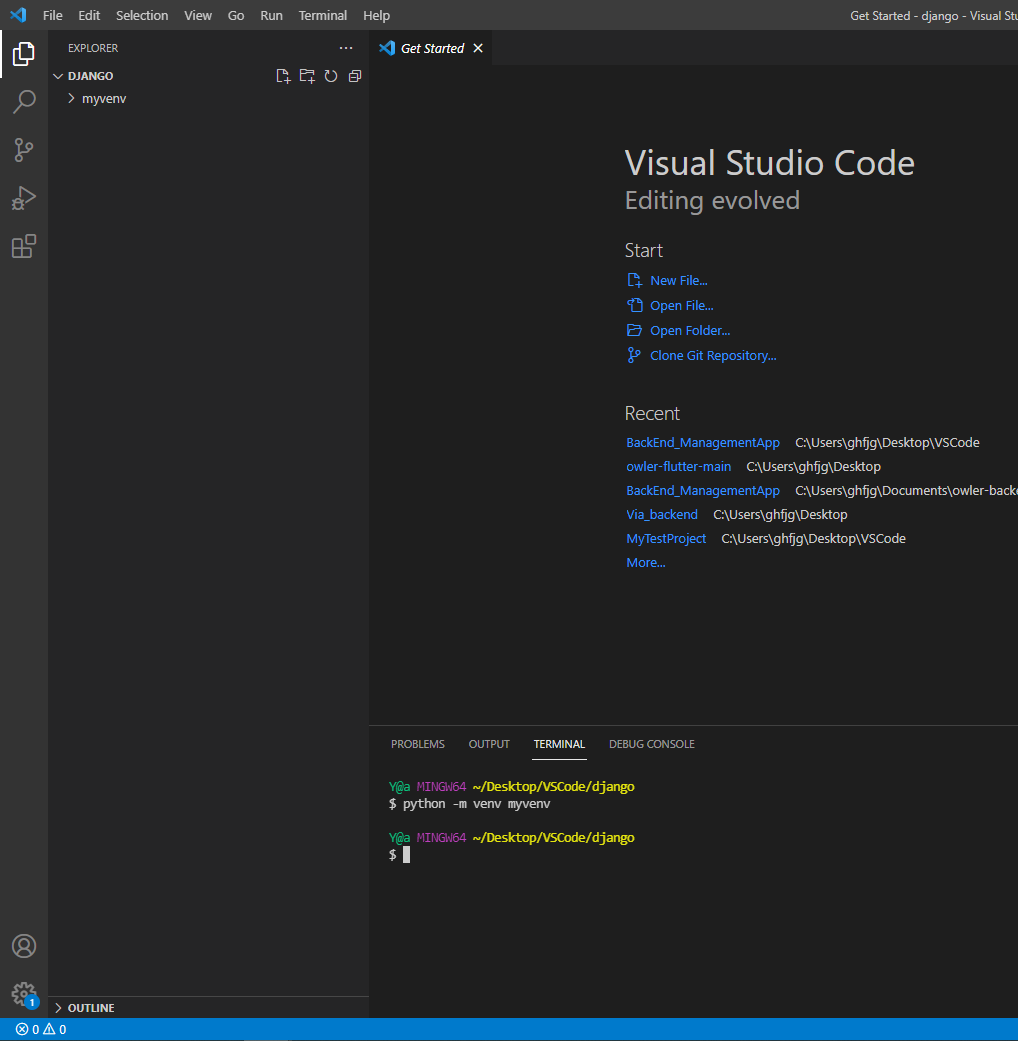This screenshot has width=1018, height=1041.
Task: Click the terminal prompt cursor line
Action: 400,854
